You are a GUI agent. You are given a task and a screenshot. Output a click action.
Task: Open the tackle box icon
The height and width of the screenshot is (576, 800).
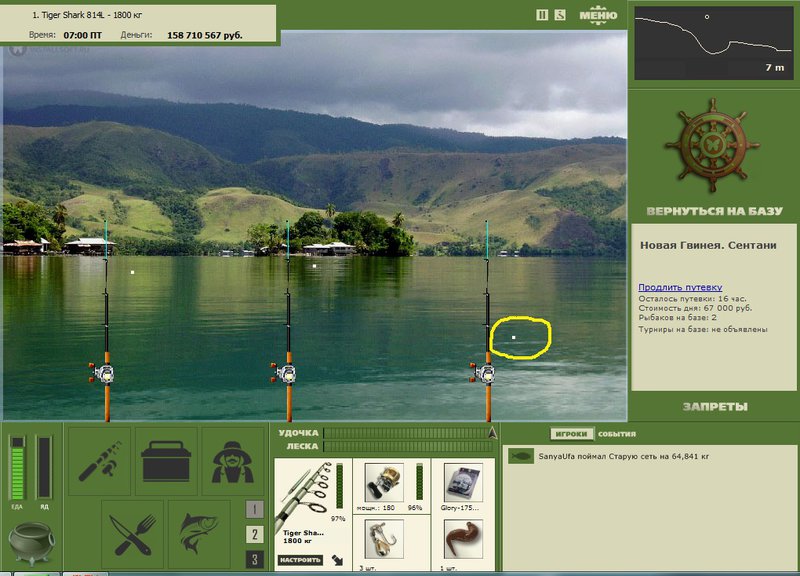click(166, 462)
